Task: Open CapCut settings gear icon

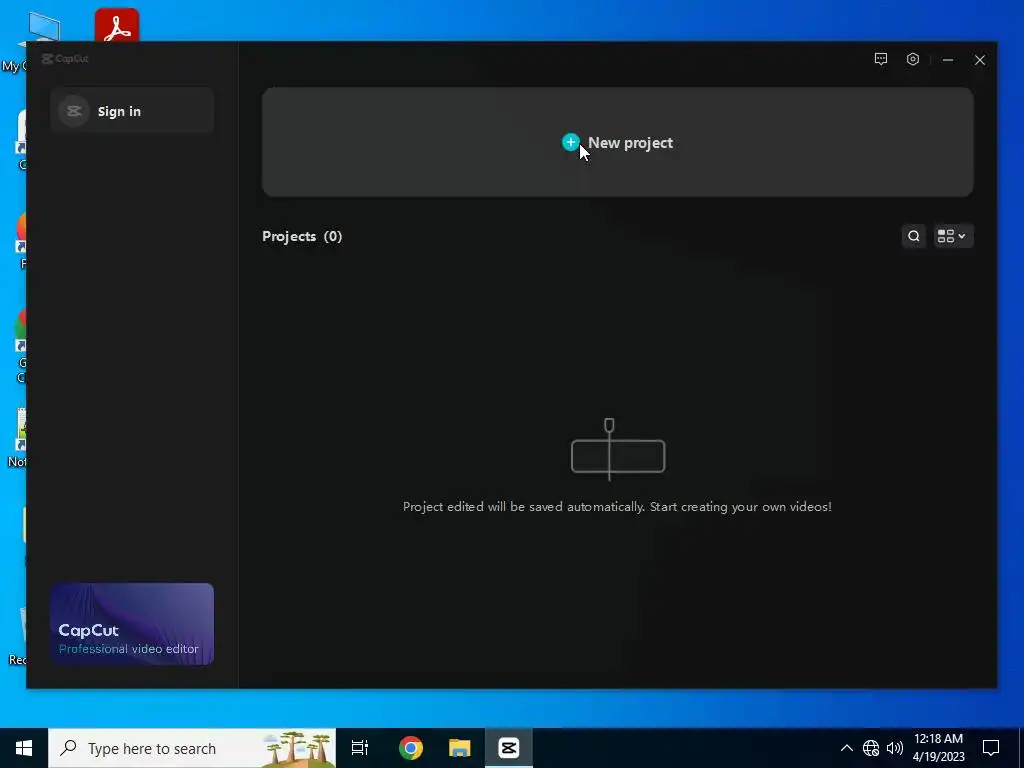Action: pyautogui.click(x=912, y=59)
